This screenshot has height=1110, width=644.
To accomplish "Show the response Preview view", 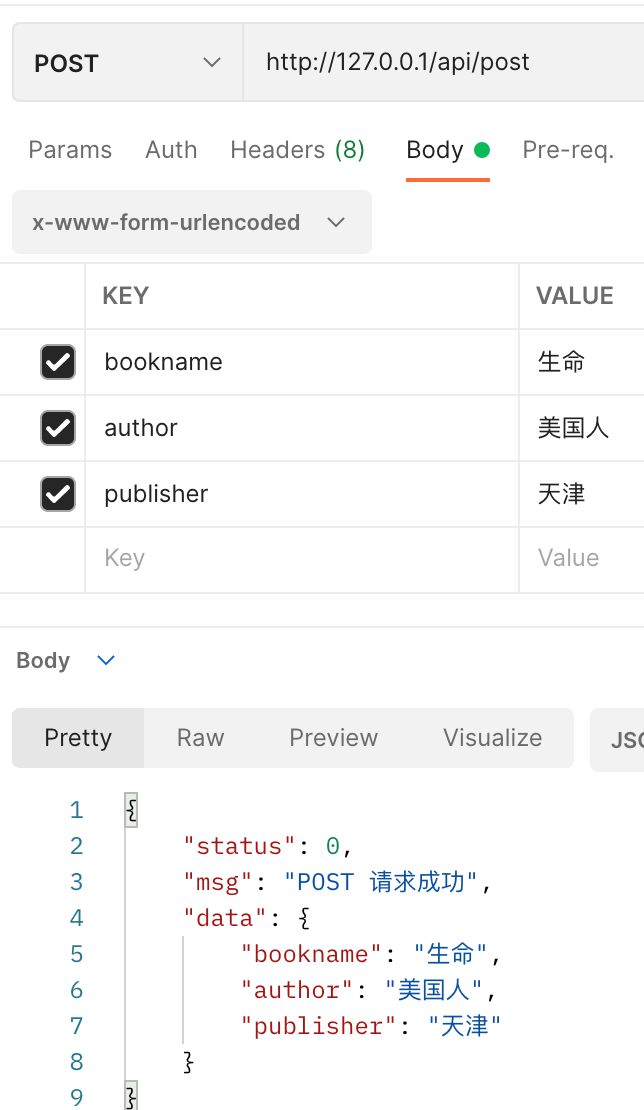I will coord(333,738).
